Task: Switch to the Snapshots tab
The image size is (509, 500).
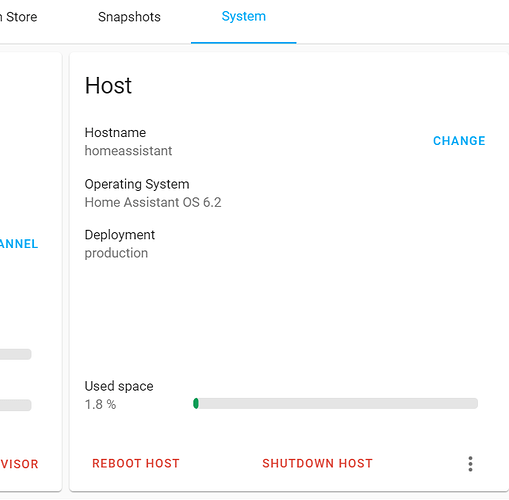Action: click(x=129, y=17)
